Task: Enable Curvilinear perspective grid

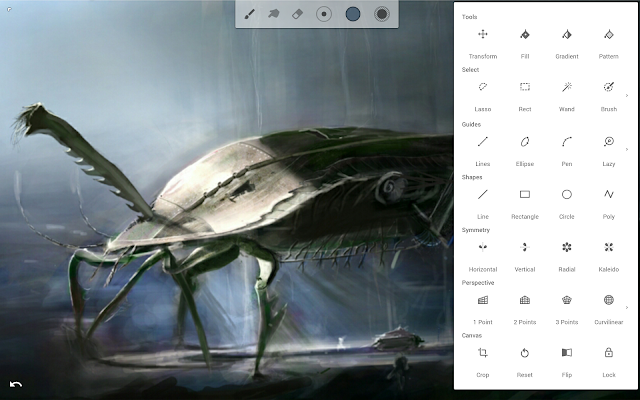Action: (x=609, y=300)
